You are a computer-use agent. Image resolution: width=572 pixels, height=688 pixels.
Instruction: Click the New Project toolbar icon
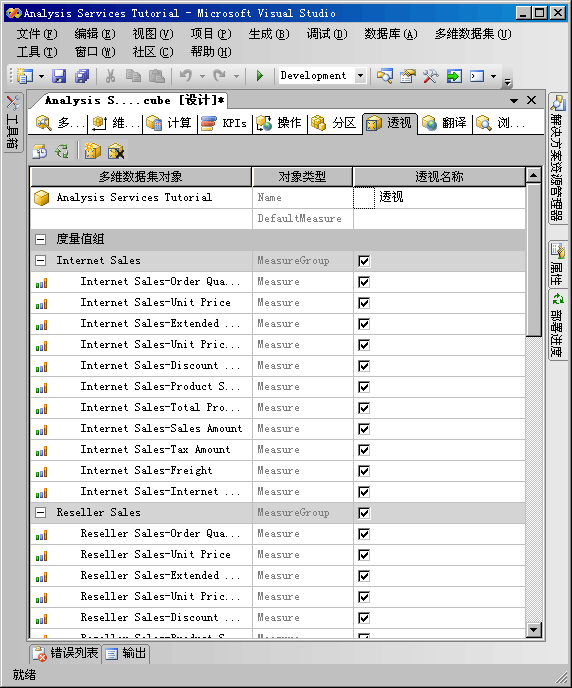tap(25, 76)
